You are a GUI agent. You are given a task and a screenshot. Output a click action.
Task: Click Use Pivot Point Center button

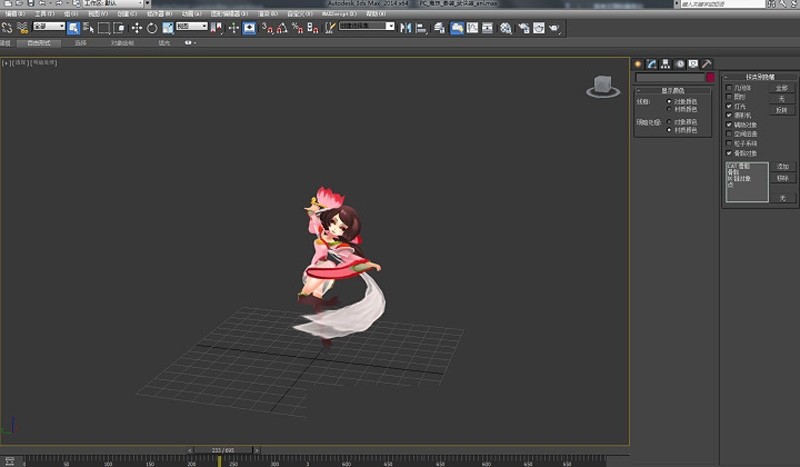[217, 28]
